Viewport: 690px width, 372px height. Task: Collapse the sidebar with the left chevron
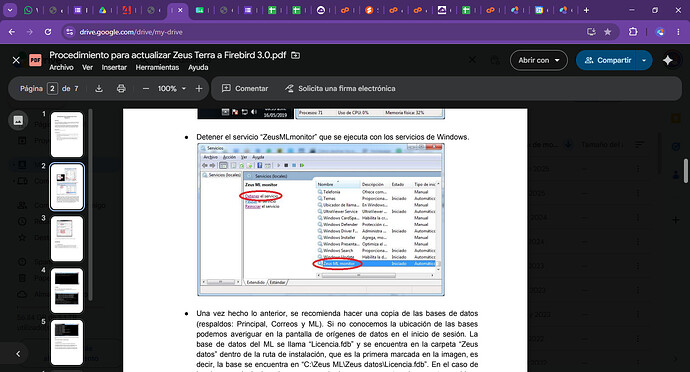[18, 354]
